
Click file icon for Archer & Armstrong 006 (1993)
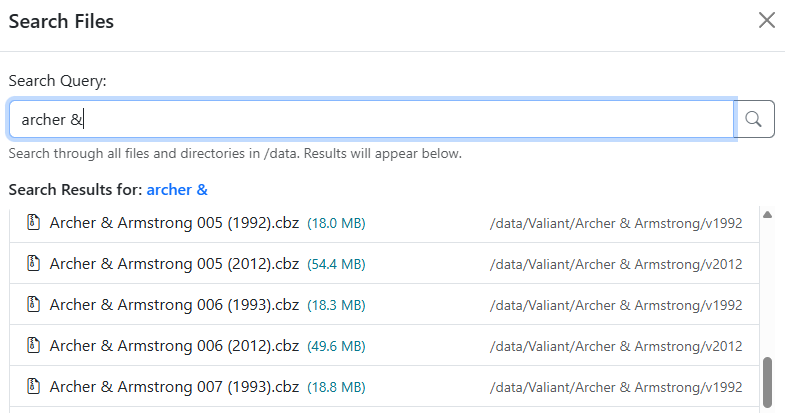[33, 305]
